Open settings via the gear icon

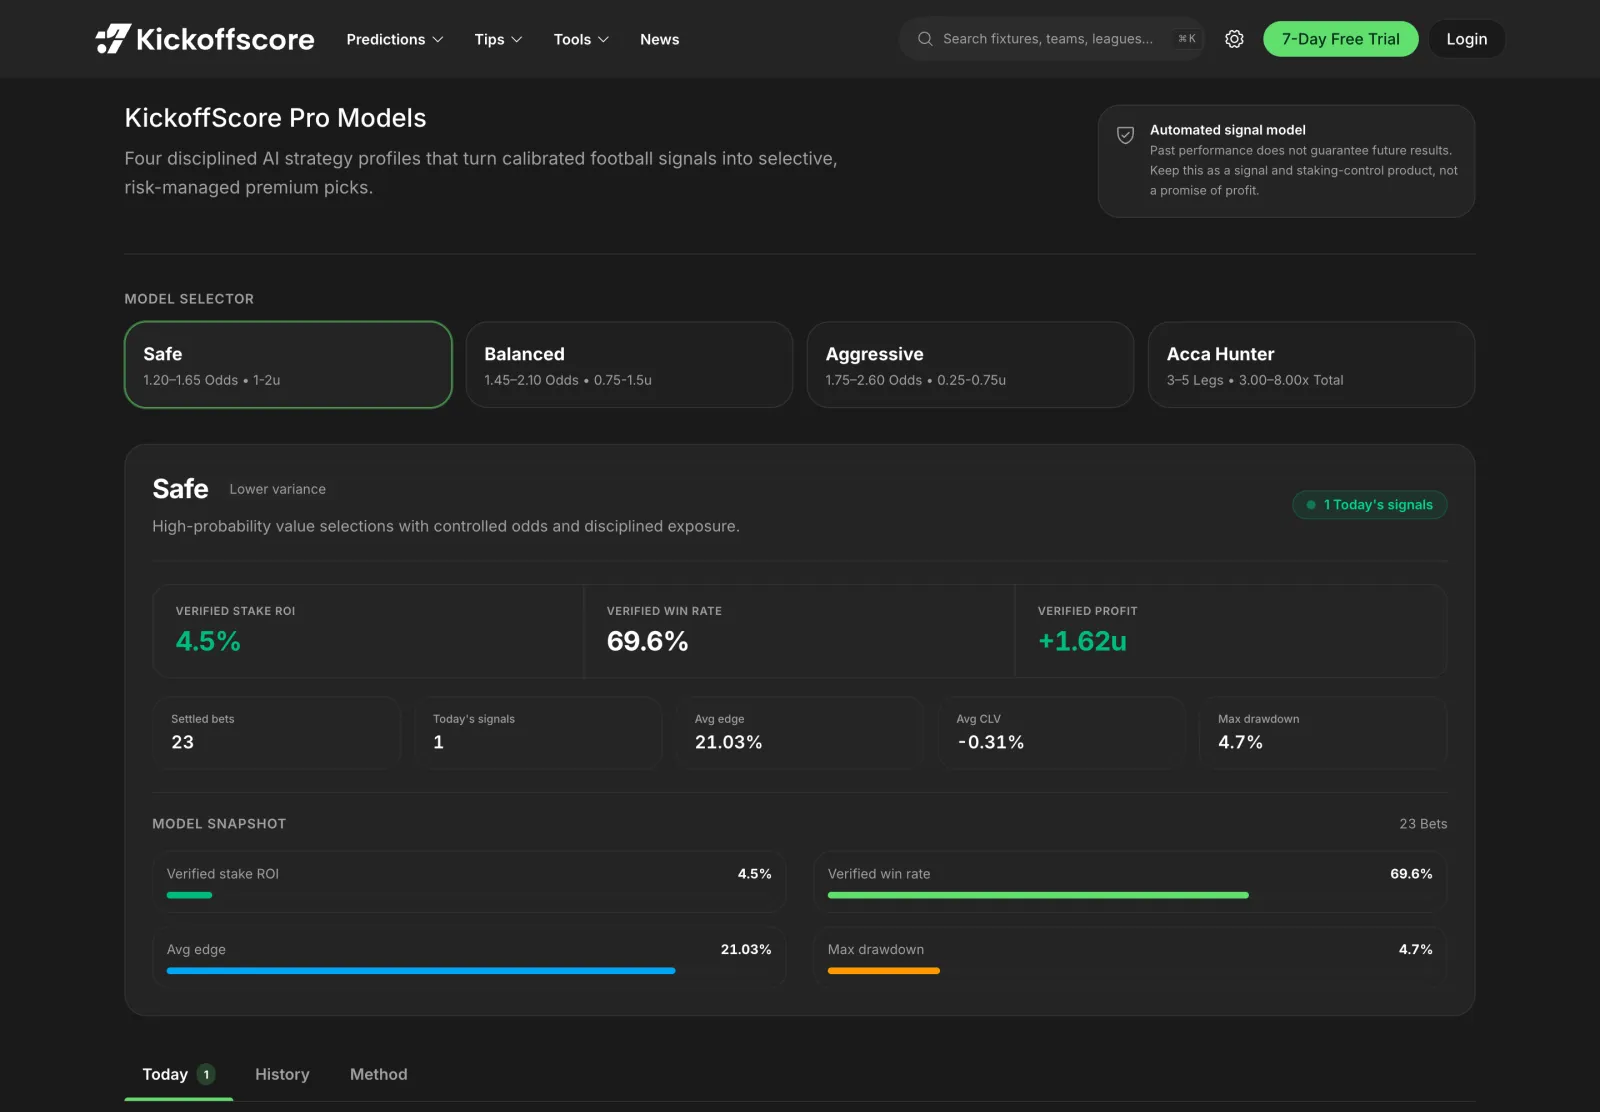tap(1234, 39)
